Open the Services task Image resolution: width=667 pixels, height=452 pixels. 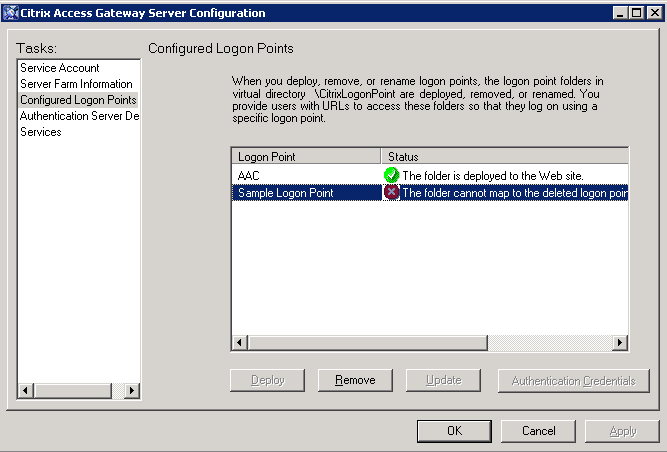[x=41, y=132]
